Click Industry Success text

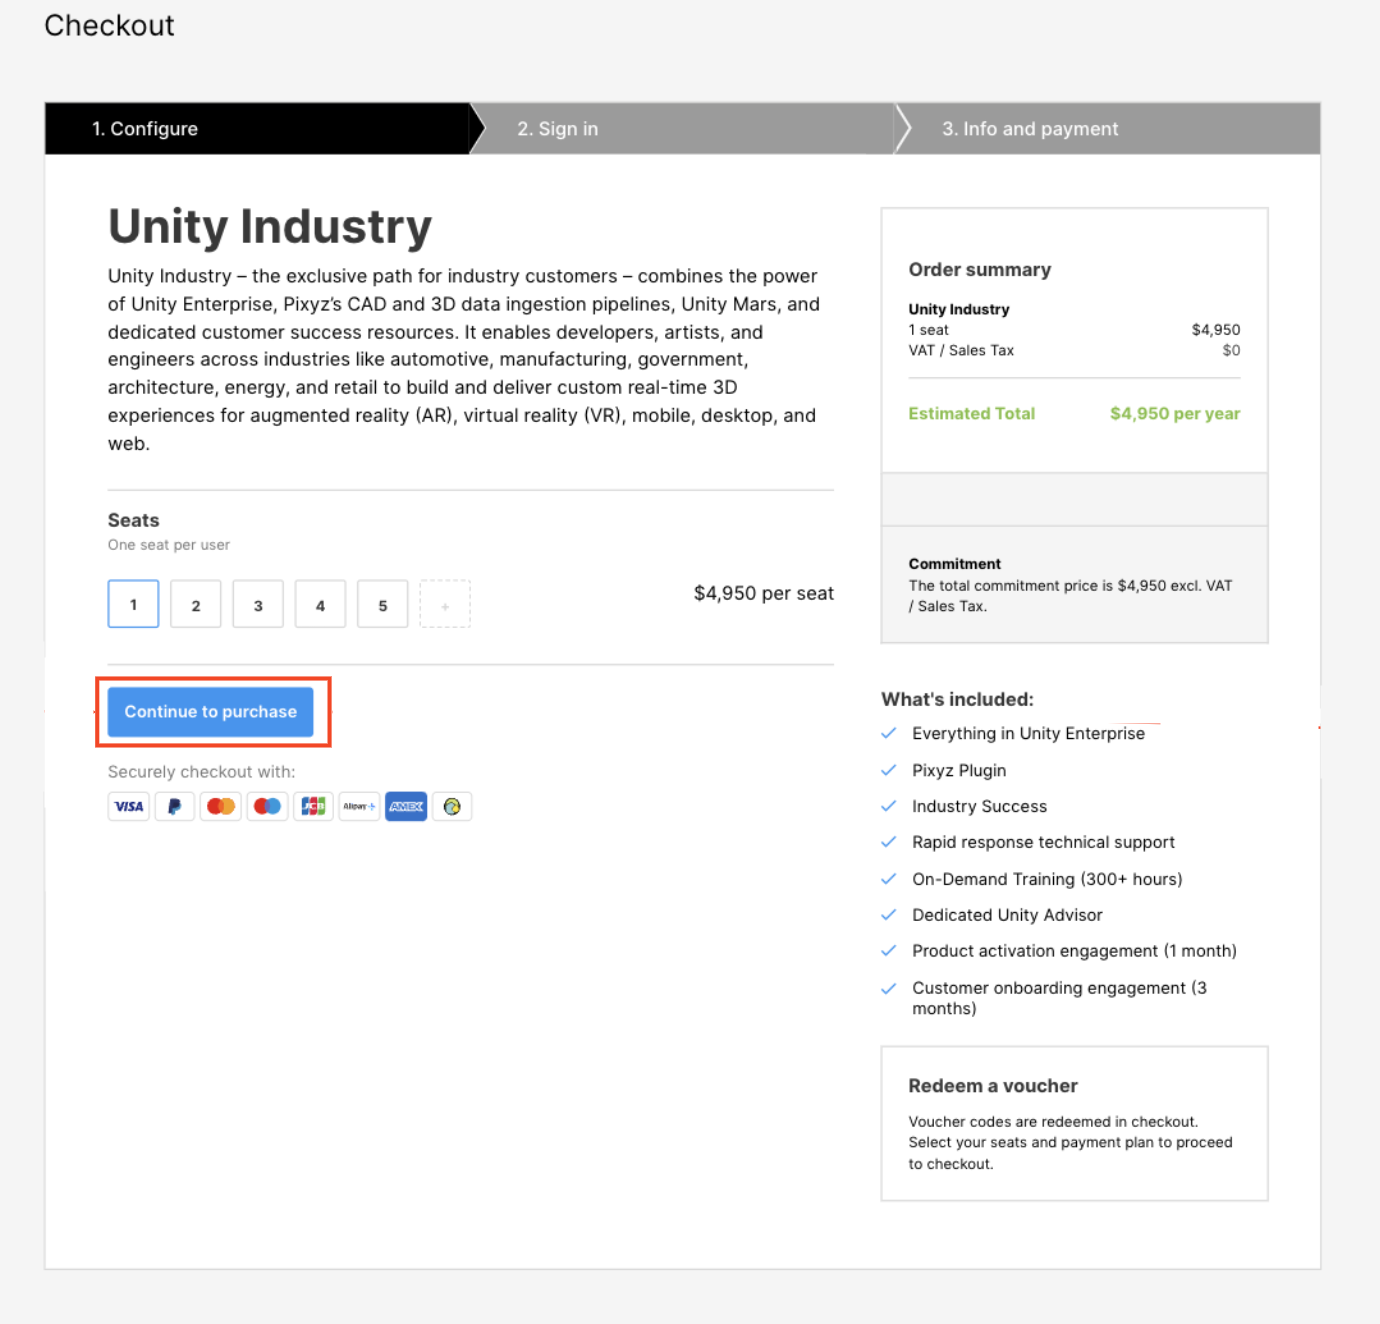pyautogui.click(x=980, y=806)
